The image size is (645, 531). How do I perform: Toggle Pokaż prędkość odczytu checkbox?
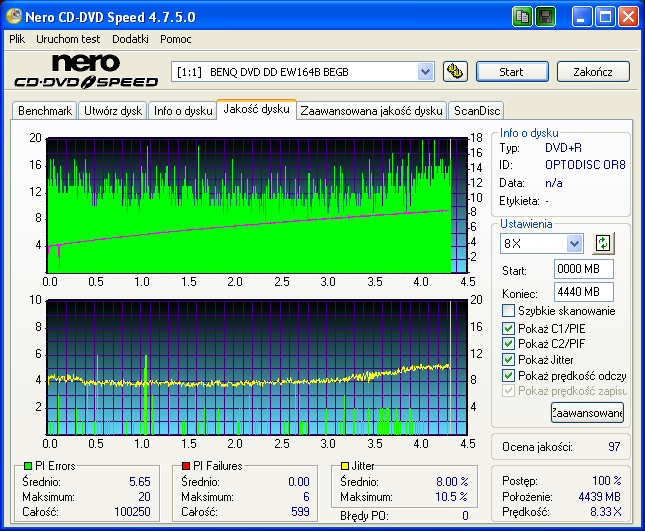(x=508, y=375)
